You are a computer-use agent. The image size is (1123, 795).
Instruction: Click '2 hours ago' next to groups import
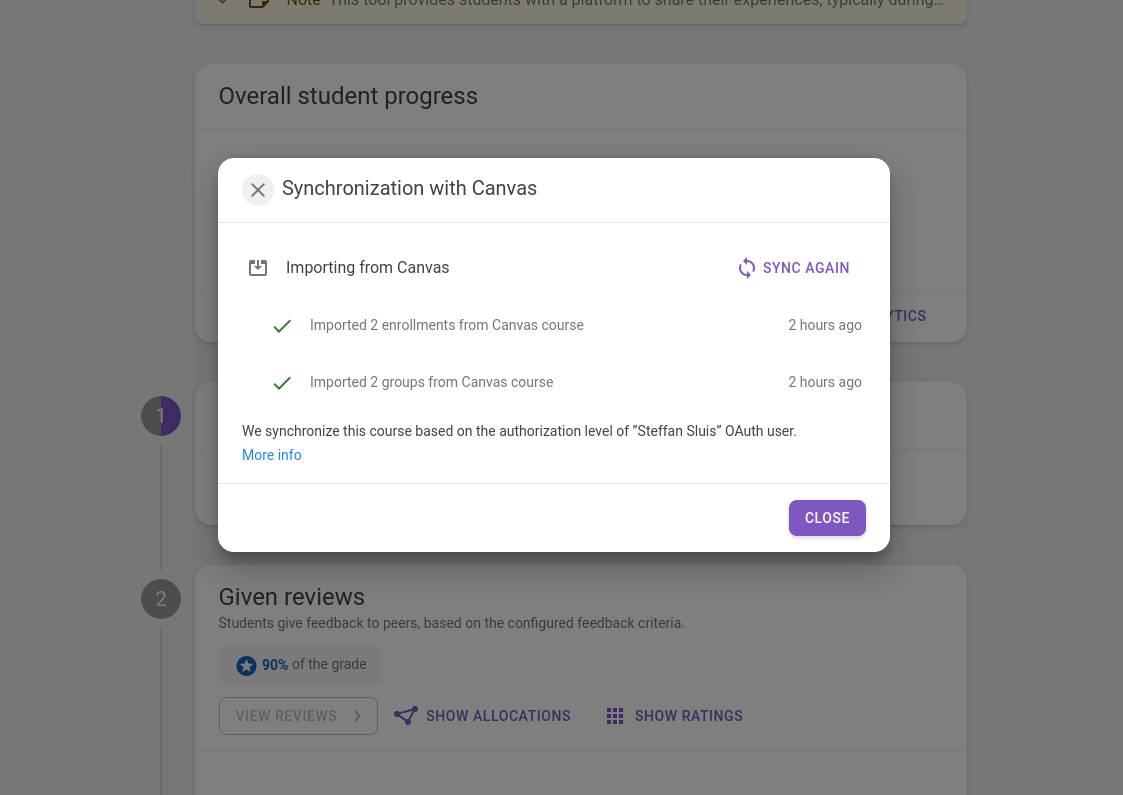click(824, 382)
